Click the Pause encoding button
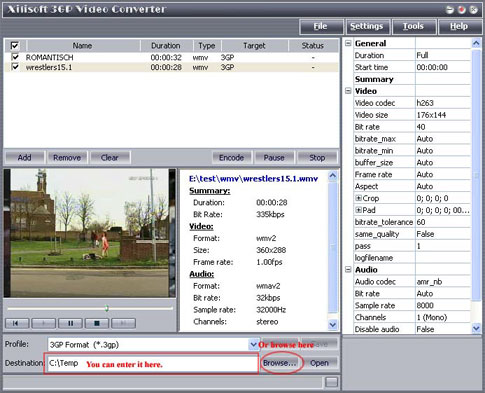 click(x=274, y=157)
